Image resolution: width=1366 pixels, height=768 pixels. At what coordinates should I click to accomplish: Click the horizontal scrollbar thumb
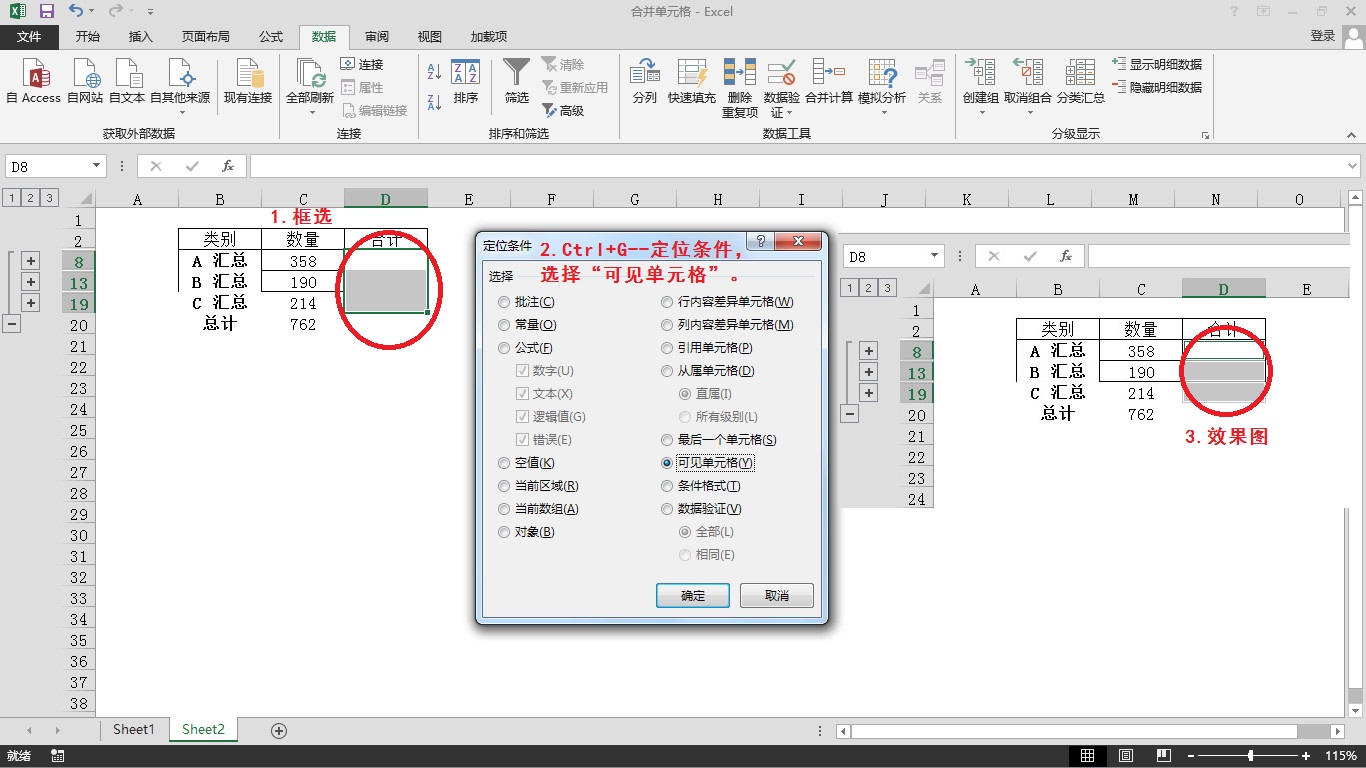coord(1074,731)
